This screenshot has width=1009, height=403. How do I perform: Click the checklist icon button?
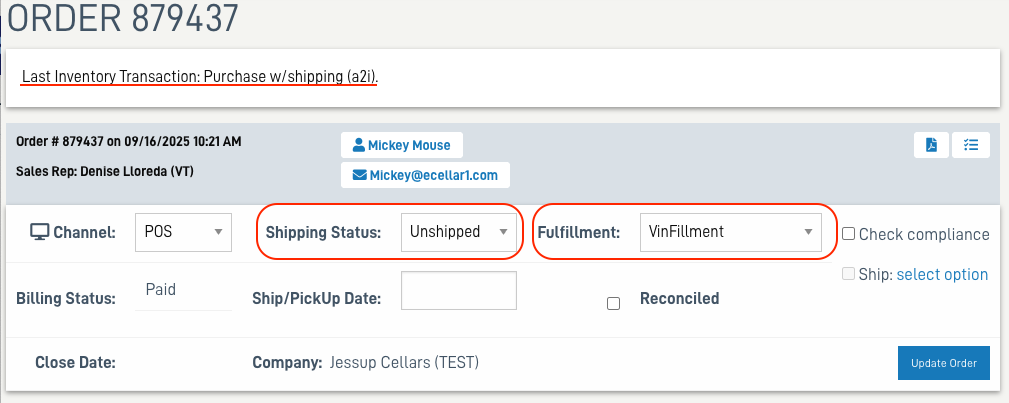pos(970,145)
